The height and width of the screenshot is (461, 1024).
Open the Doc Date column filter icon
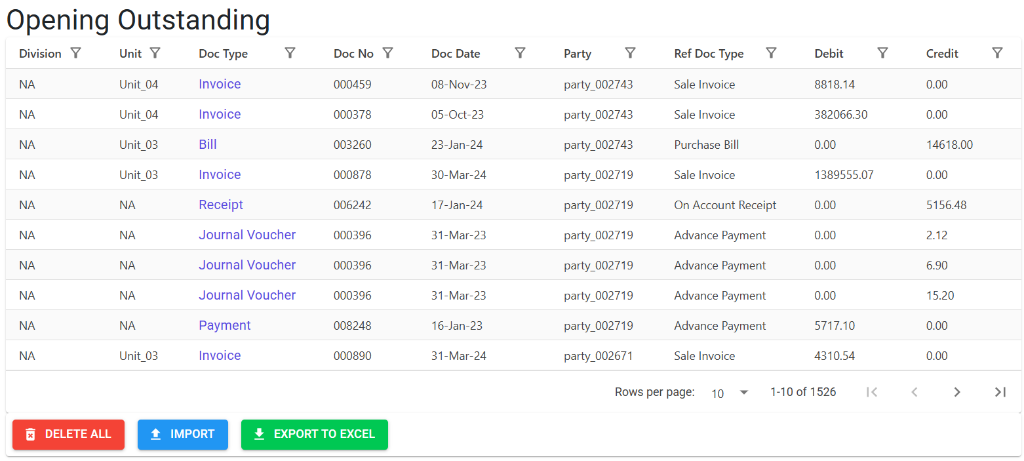pos(520,54)
